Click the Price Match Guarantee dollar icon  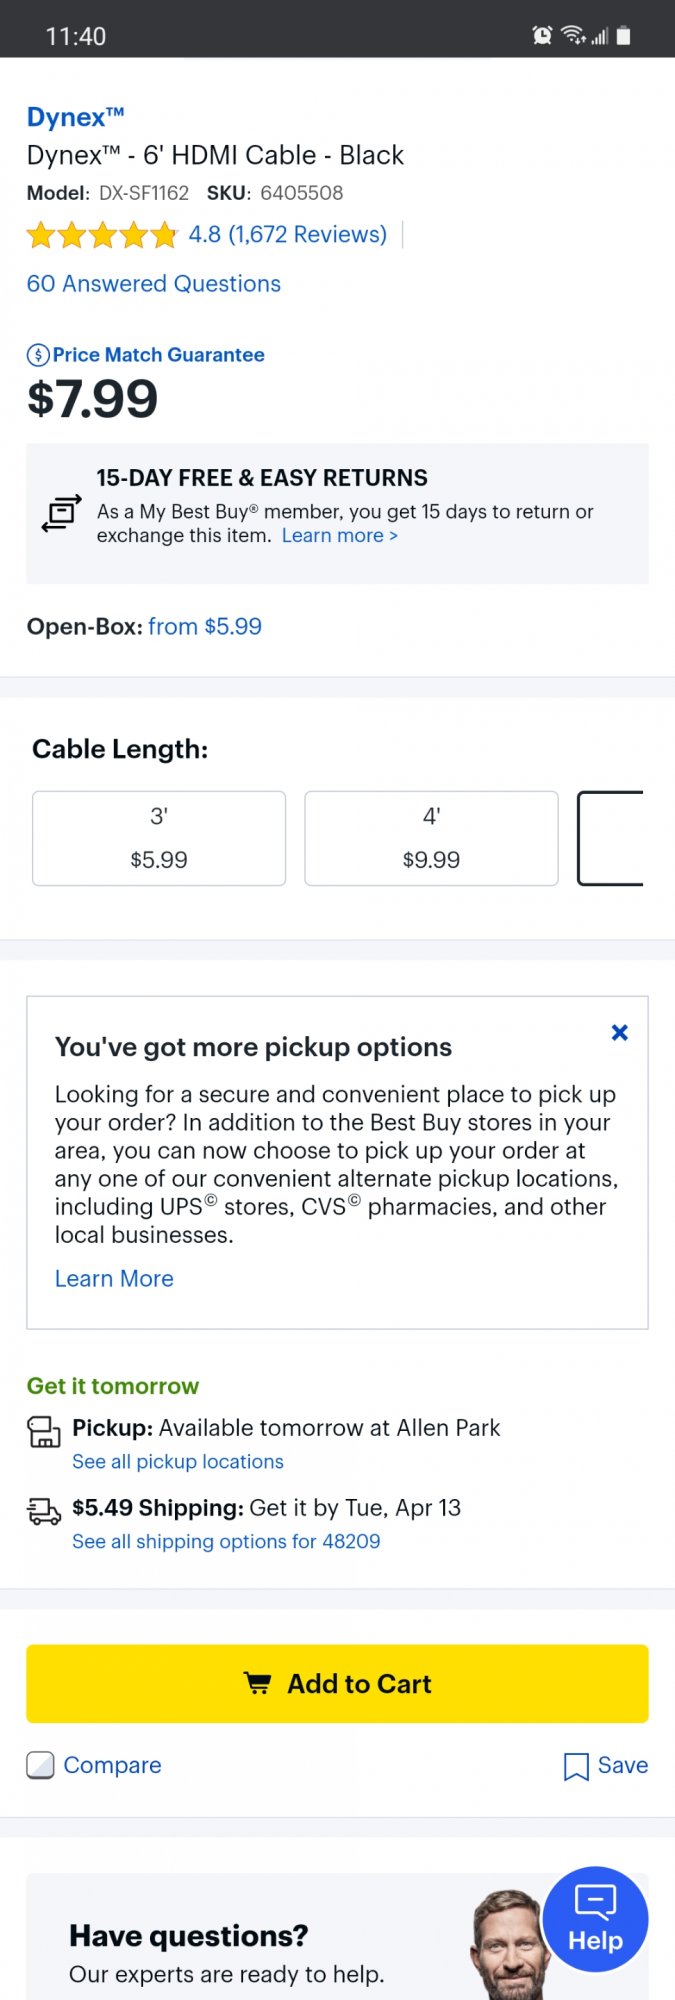coord(38,355)
